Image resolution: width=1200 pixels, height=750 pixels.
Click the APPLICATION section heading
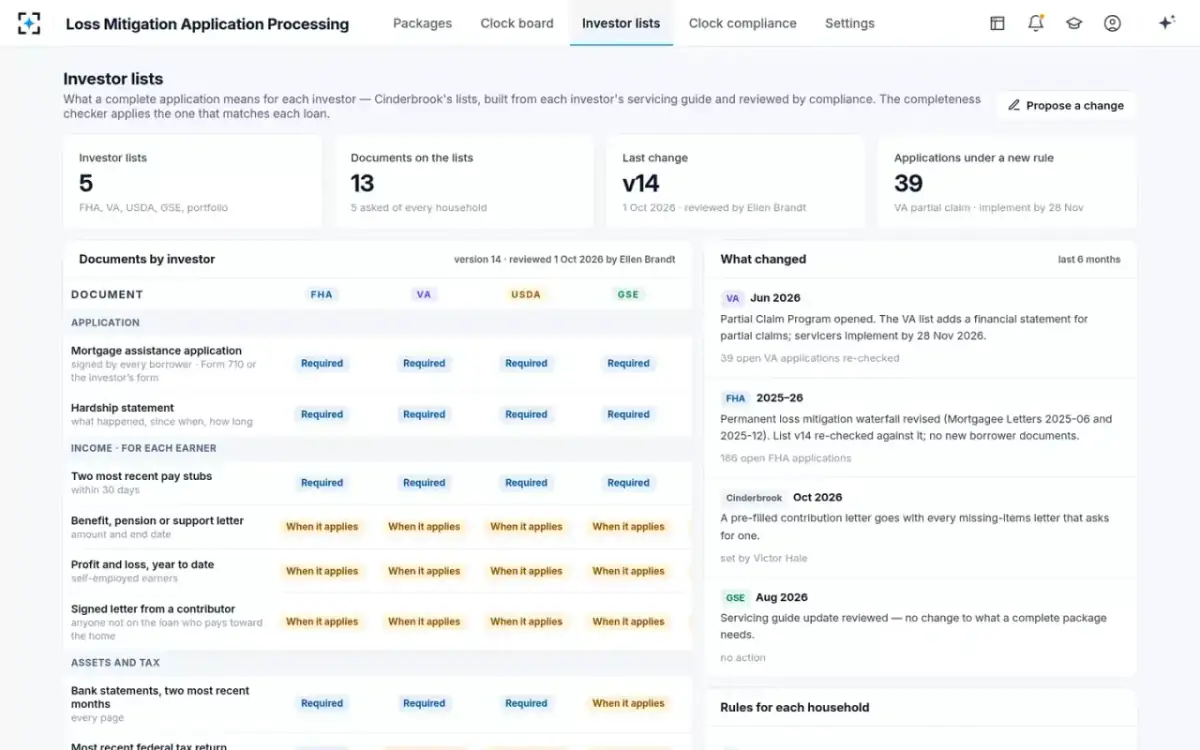pos(105,323)
